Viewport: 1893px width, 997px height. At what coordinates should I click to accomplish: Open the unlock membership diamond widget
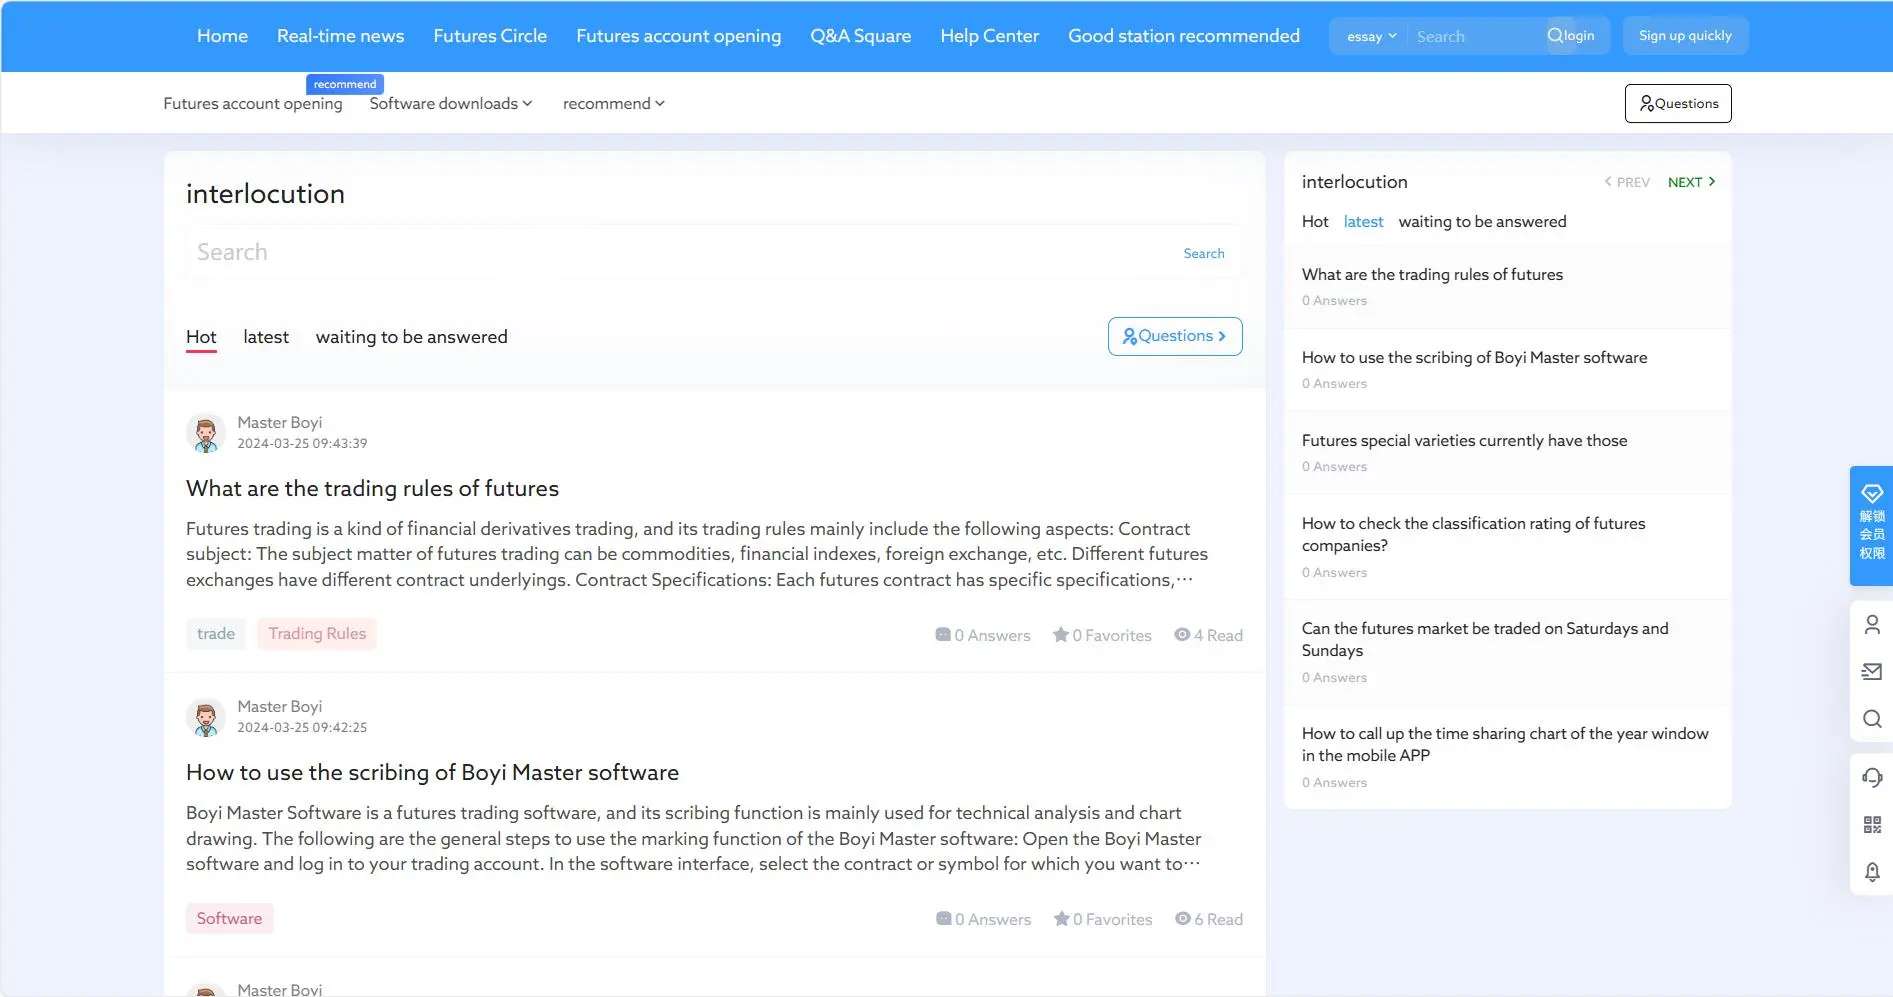pos(1871,525)
